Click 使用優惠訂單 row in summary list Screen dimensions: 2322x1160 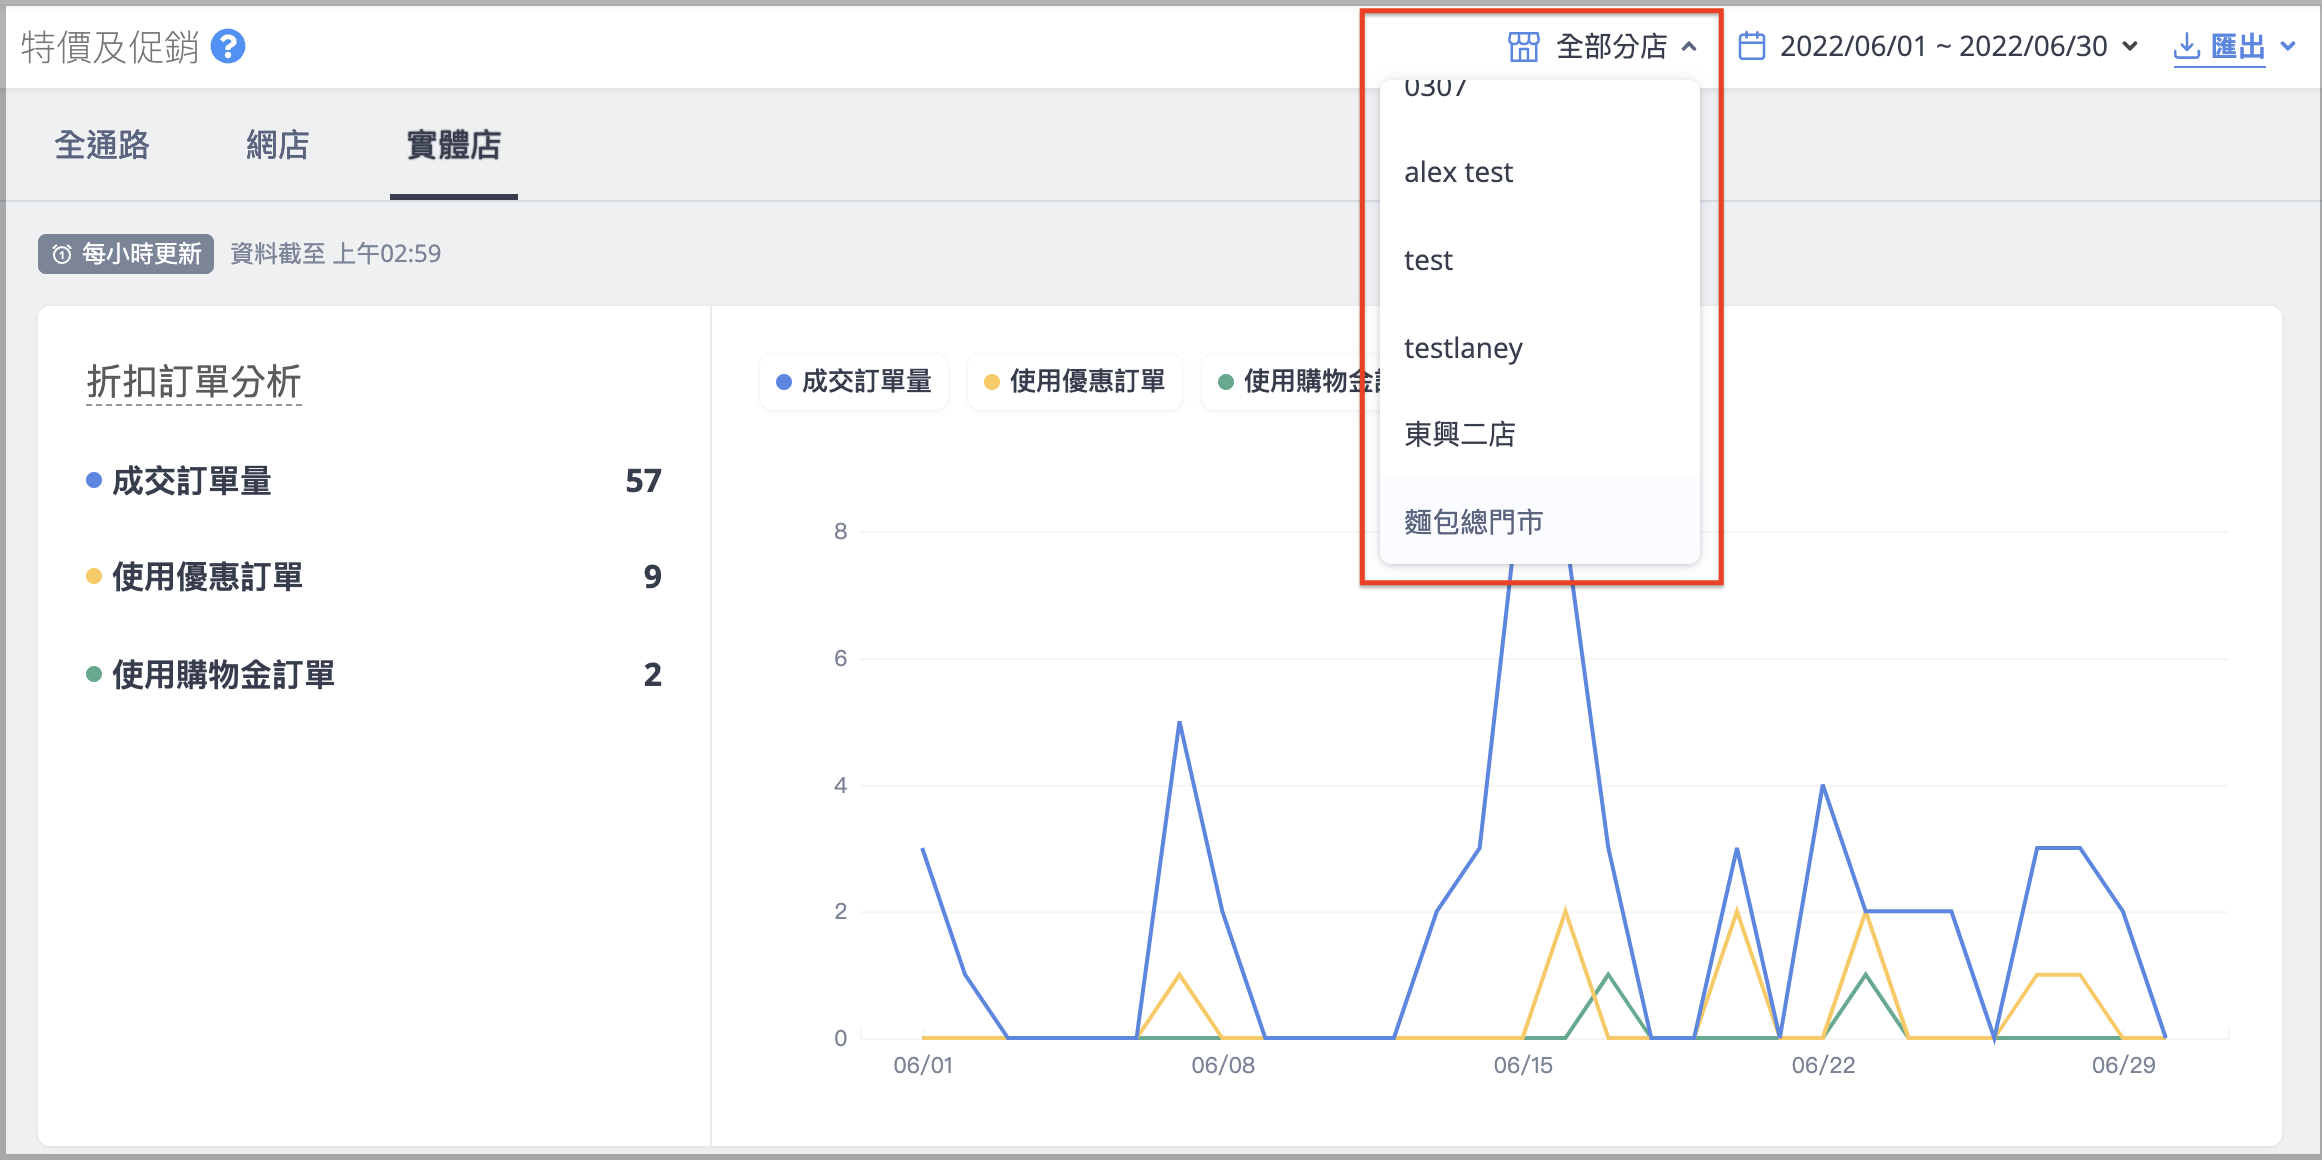[x=374, y=577]
